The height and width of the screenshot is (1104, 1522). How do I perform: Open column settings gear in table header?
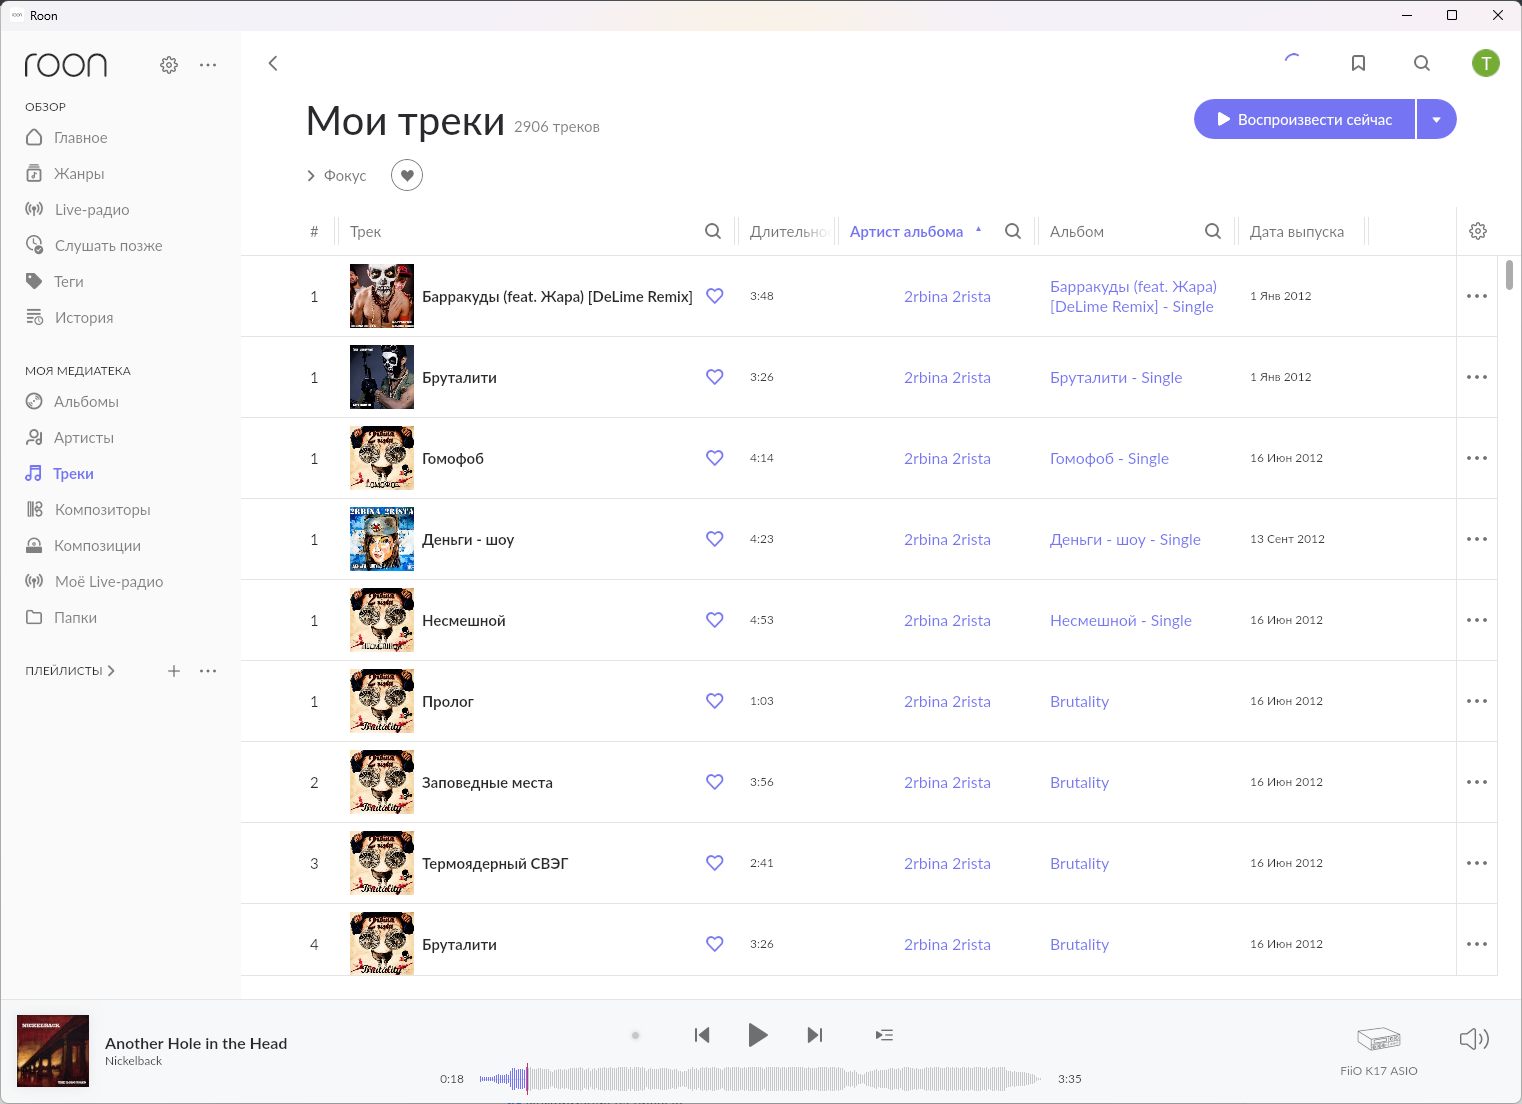pos(1478,231)
